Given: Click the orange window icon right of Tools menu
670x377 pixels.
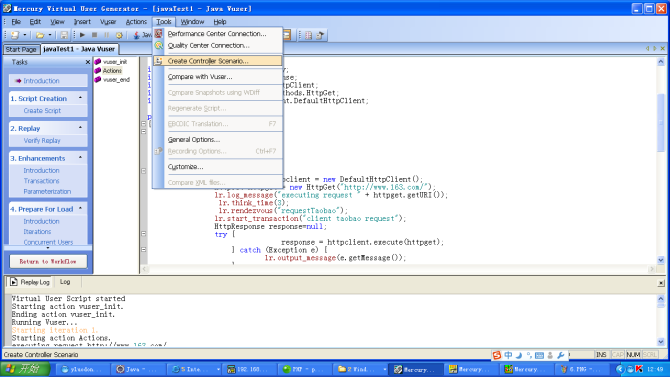Looking at the screenshot, I should [287, 35].
